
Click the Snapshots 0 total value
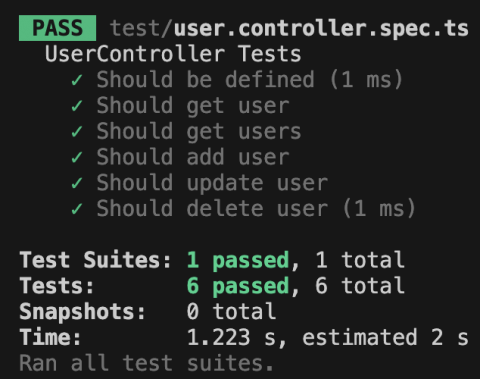(x=231, y=312)
